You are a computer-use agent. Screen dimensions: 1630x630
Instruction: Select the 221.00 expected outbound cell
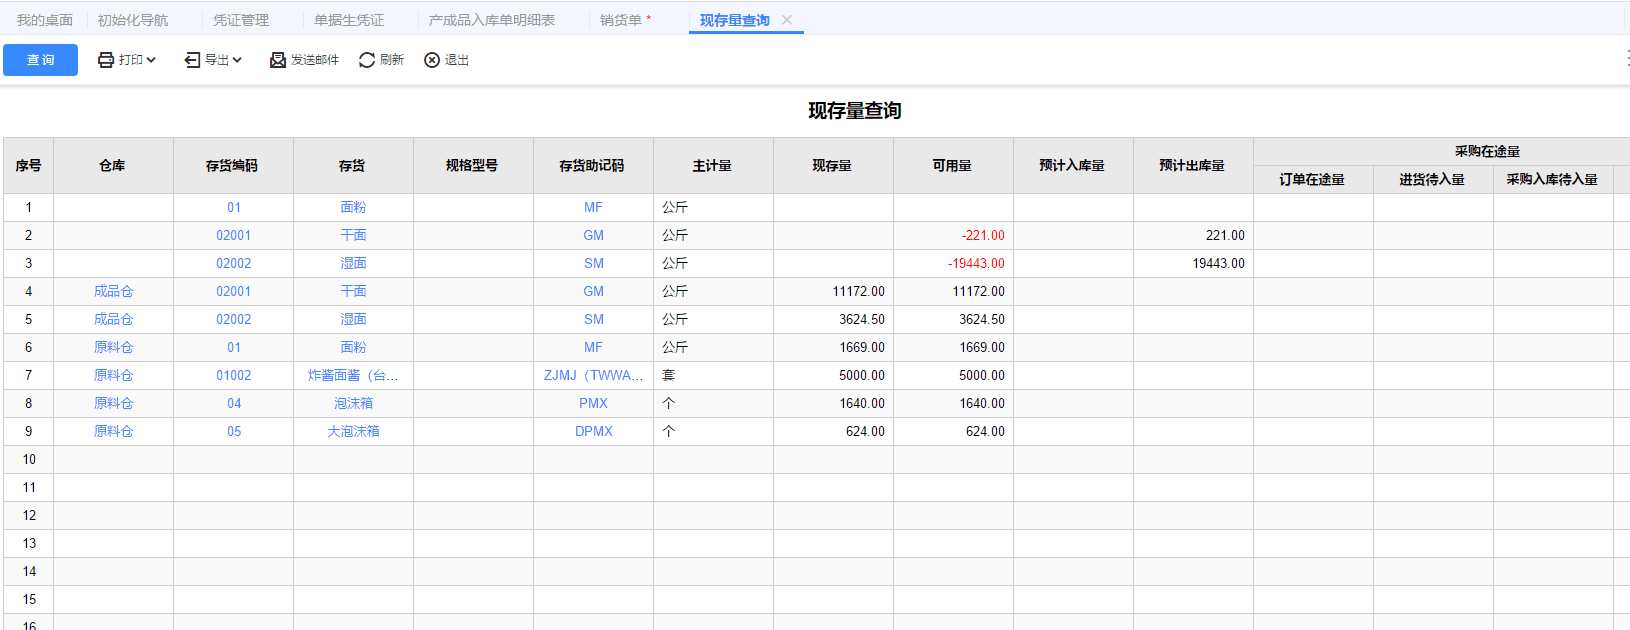tap(1193, 236)
